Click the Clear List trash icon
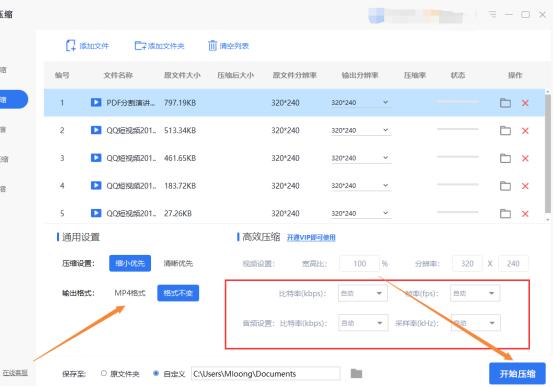The width and height of the screenshot is (554, 387). tap(212, 46)
